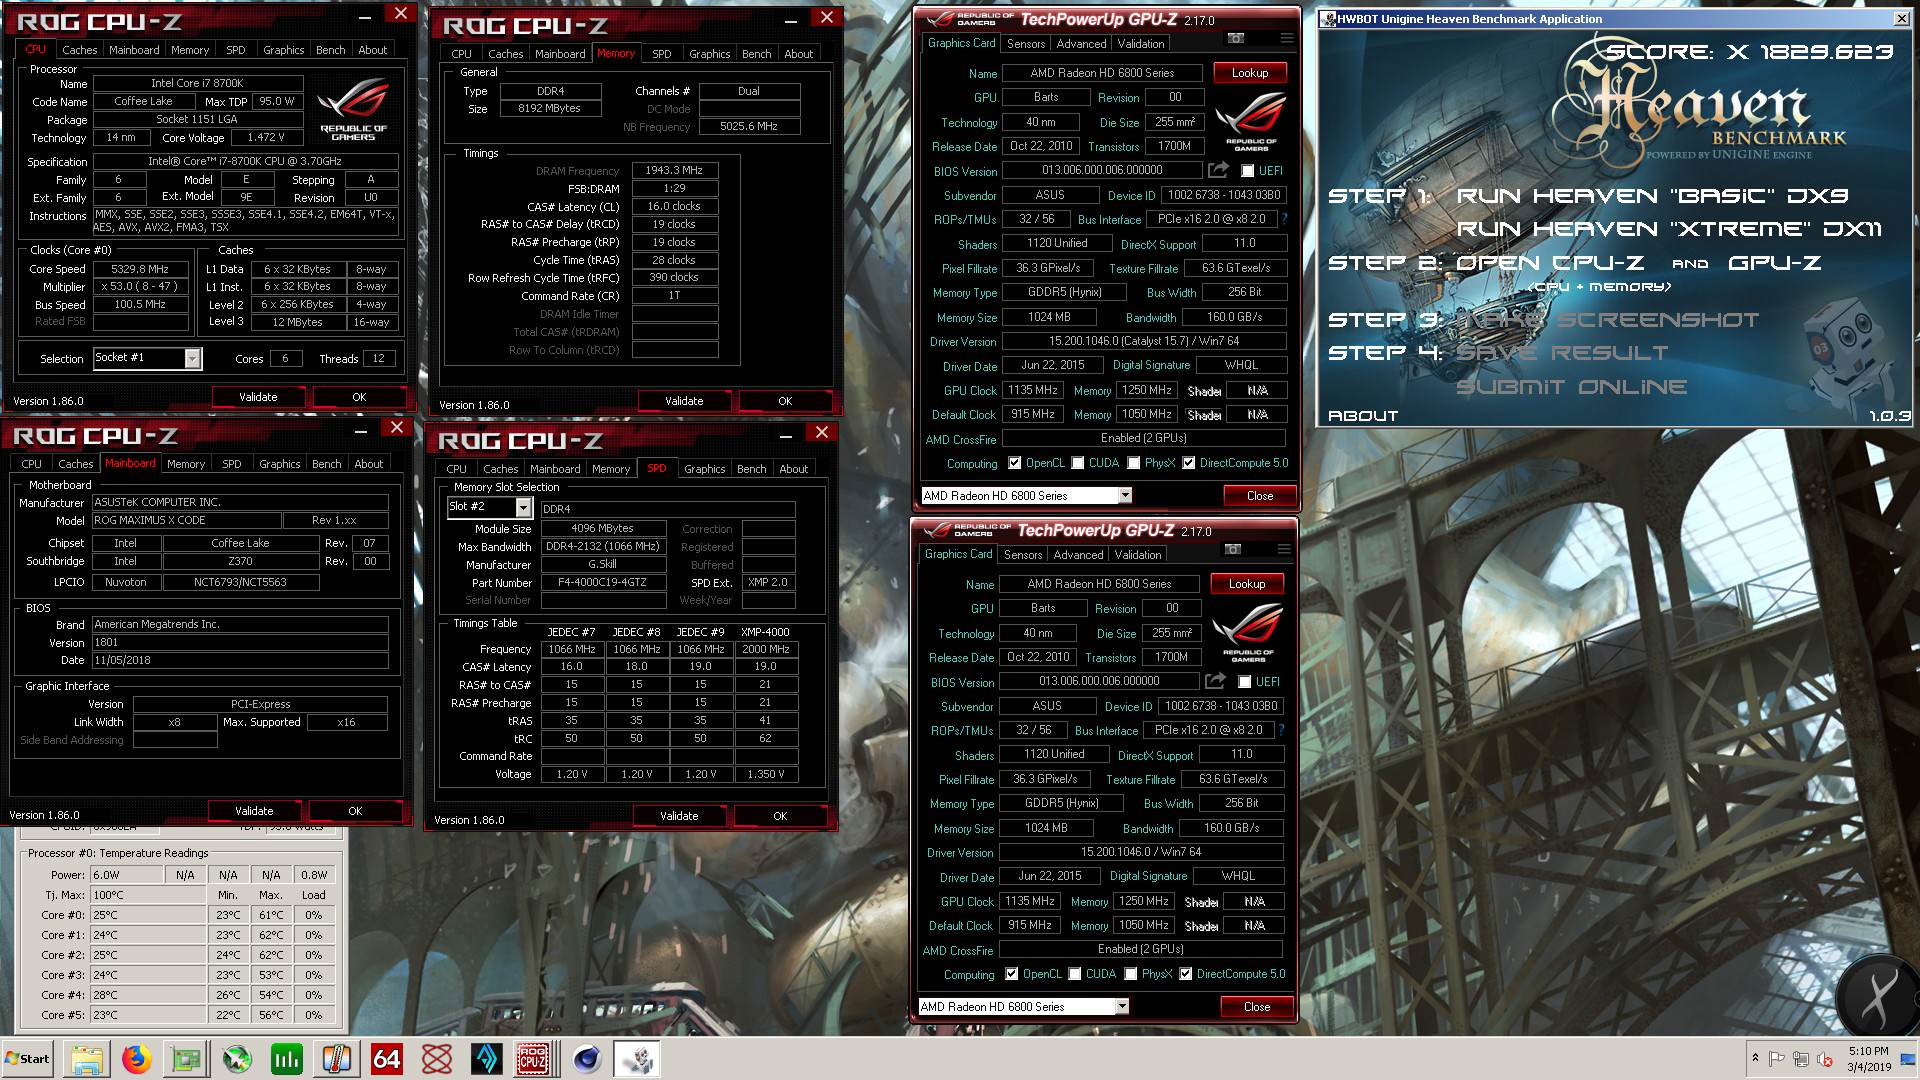Toggle UEFI checkbox in bottom GPU-Z
Screen dimensions: 1920x1080
point(1244,682)
